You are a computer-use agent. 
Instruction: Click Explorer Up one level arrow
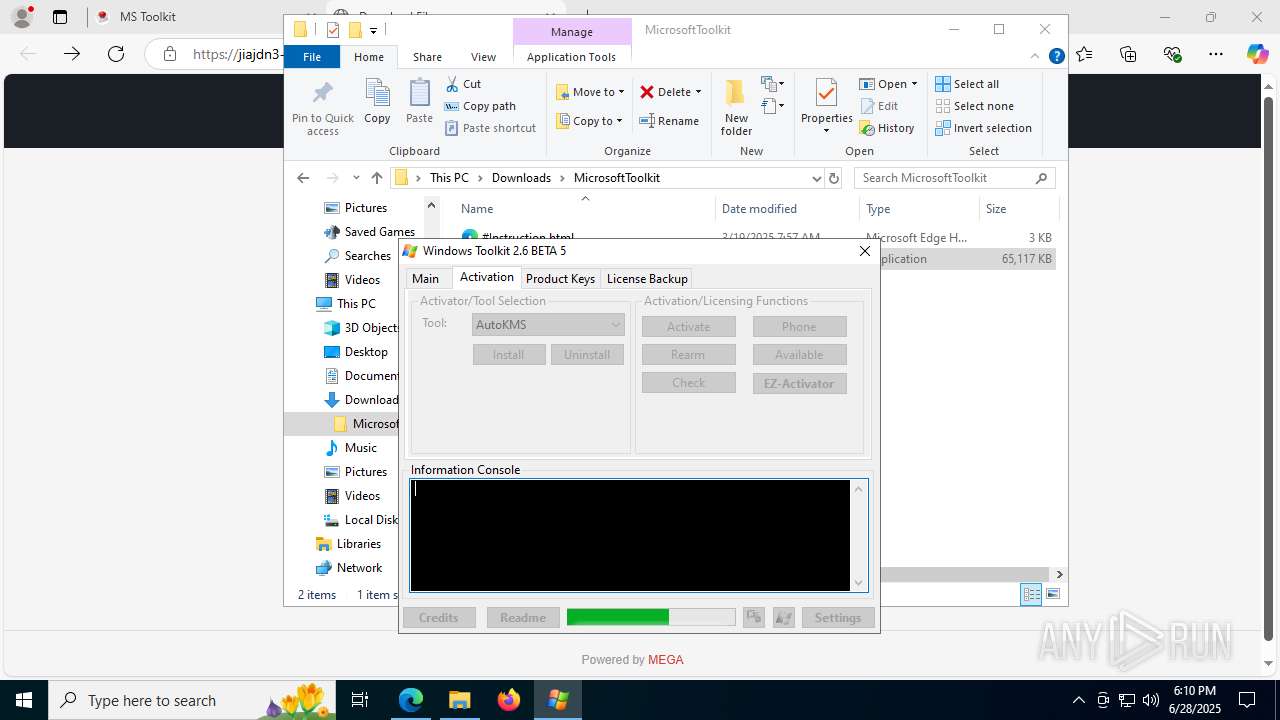[376, 178]
